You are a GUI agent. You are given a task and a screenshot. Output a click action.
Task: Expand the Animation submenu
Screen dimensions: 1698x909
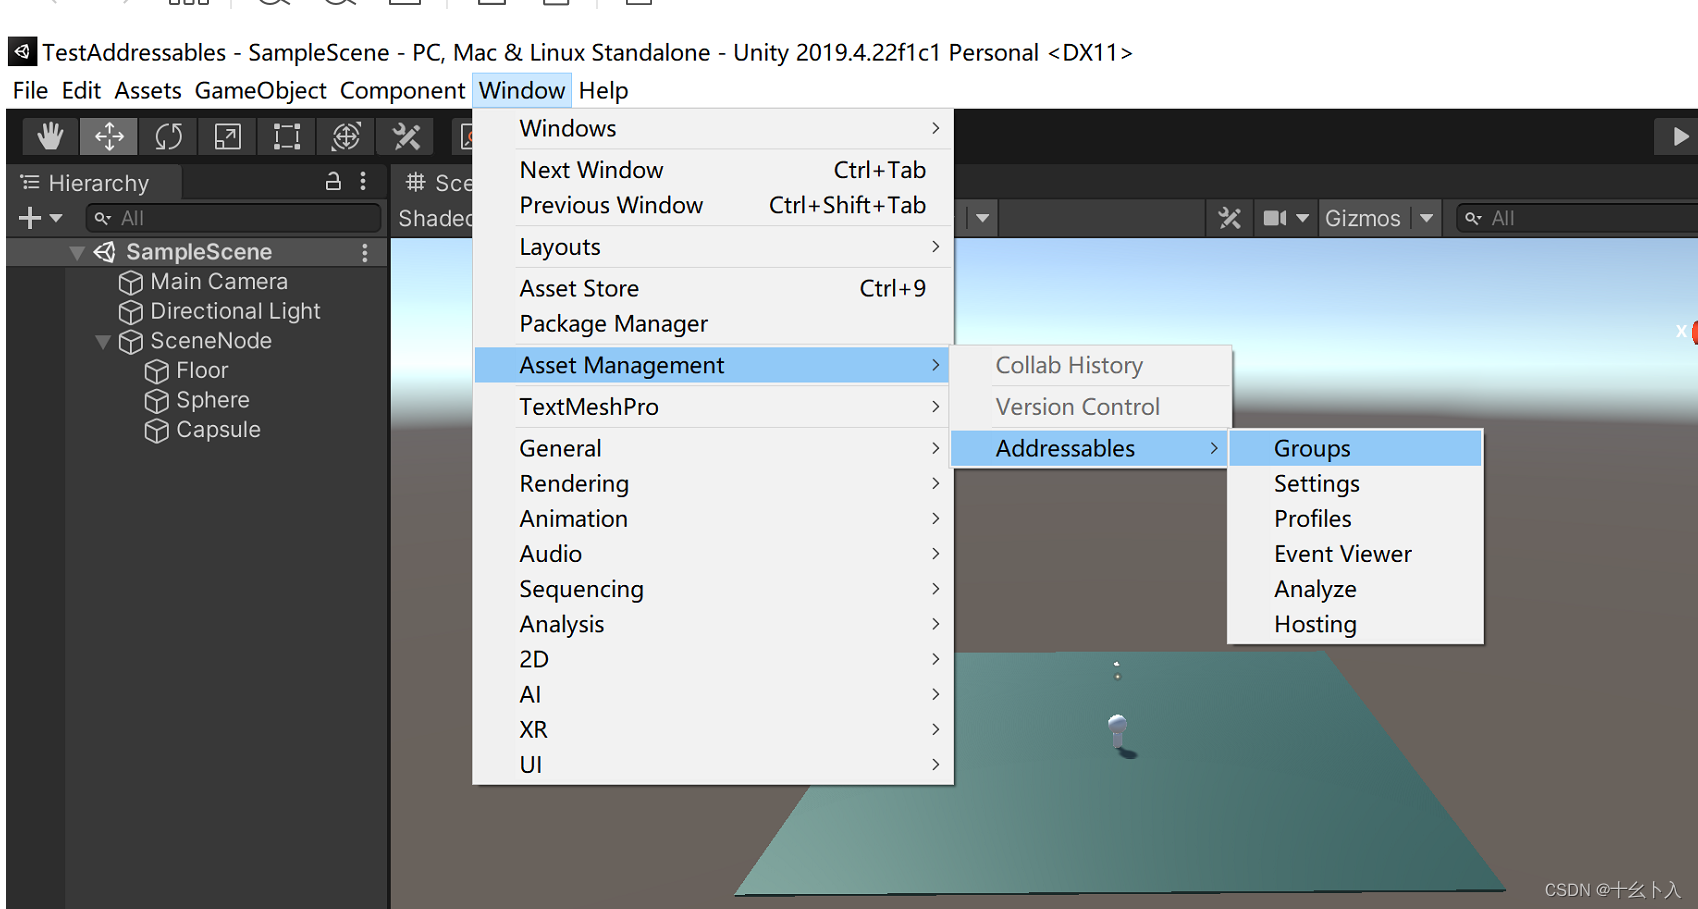[x=713, y=519]
